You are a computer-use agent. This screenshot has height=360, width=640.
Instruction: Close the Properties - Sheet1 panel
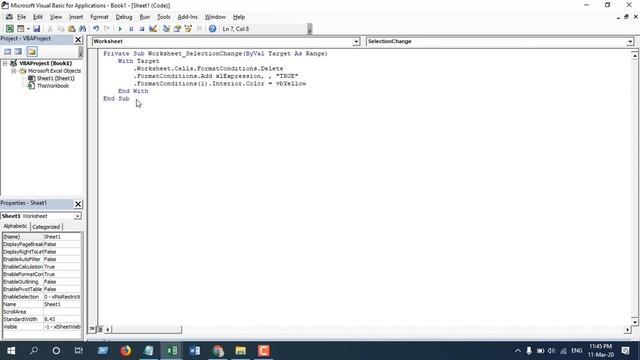pyautogui.click(x=78, y=204)
